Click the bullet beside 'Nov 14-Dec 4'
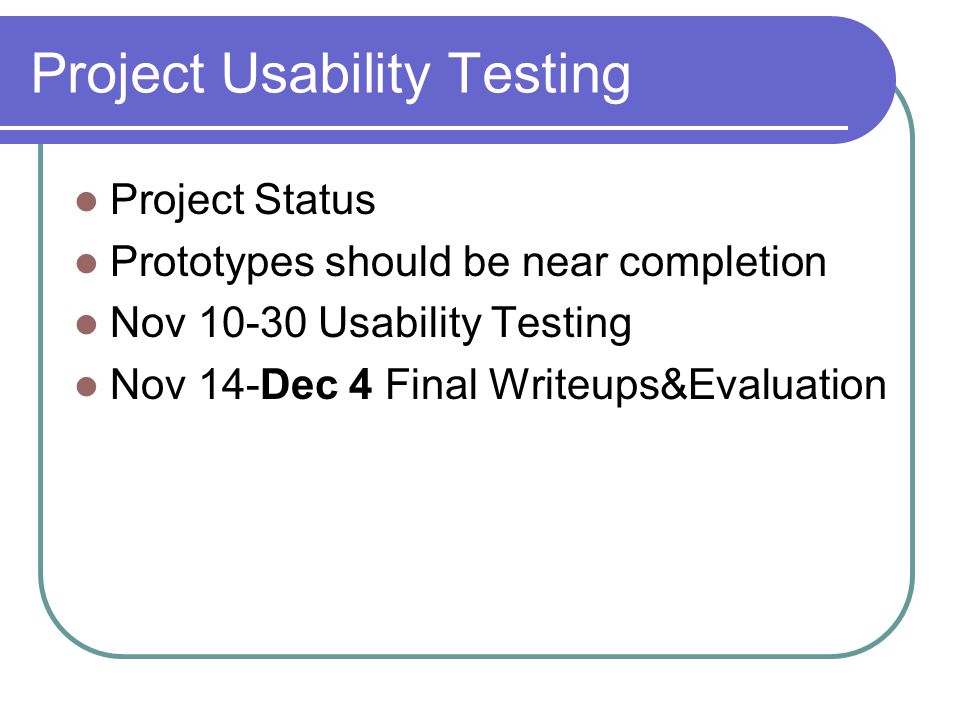This screenshot has width=960, height=720. (86, 387)
